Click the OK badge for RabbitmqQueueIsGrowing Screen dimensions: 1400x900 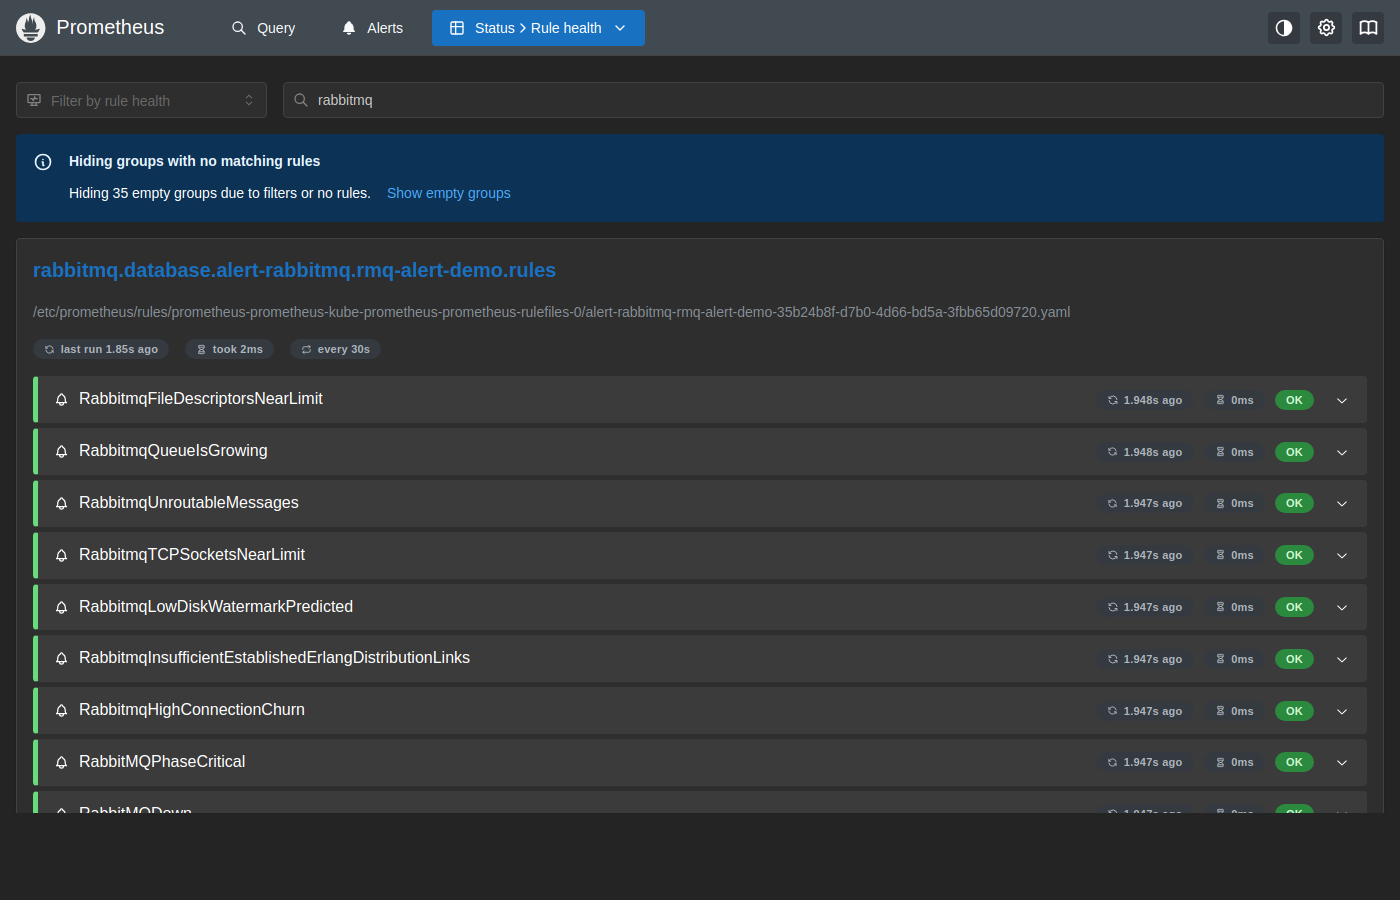point(1294,452)
